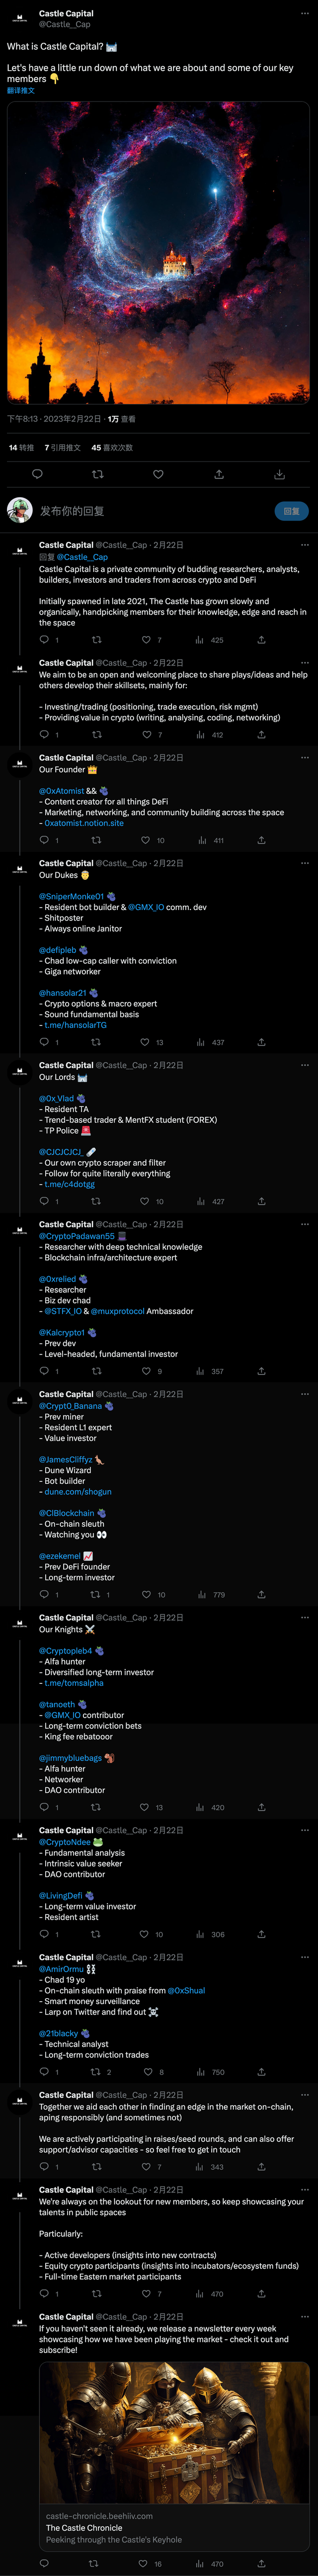Open more options on 'Our Knights' tweet

click(305, 1617)
